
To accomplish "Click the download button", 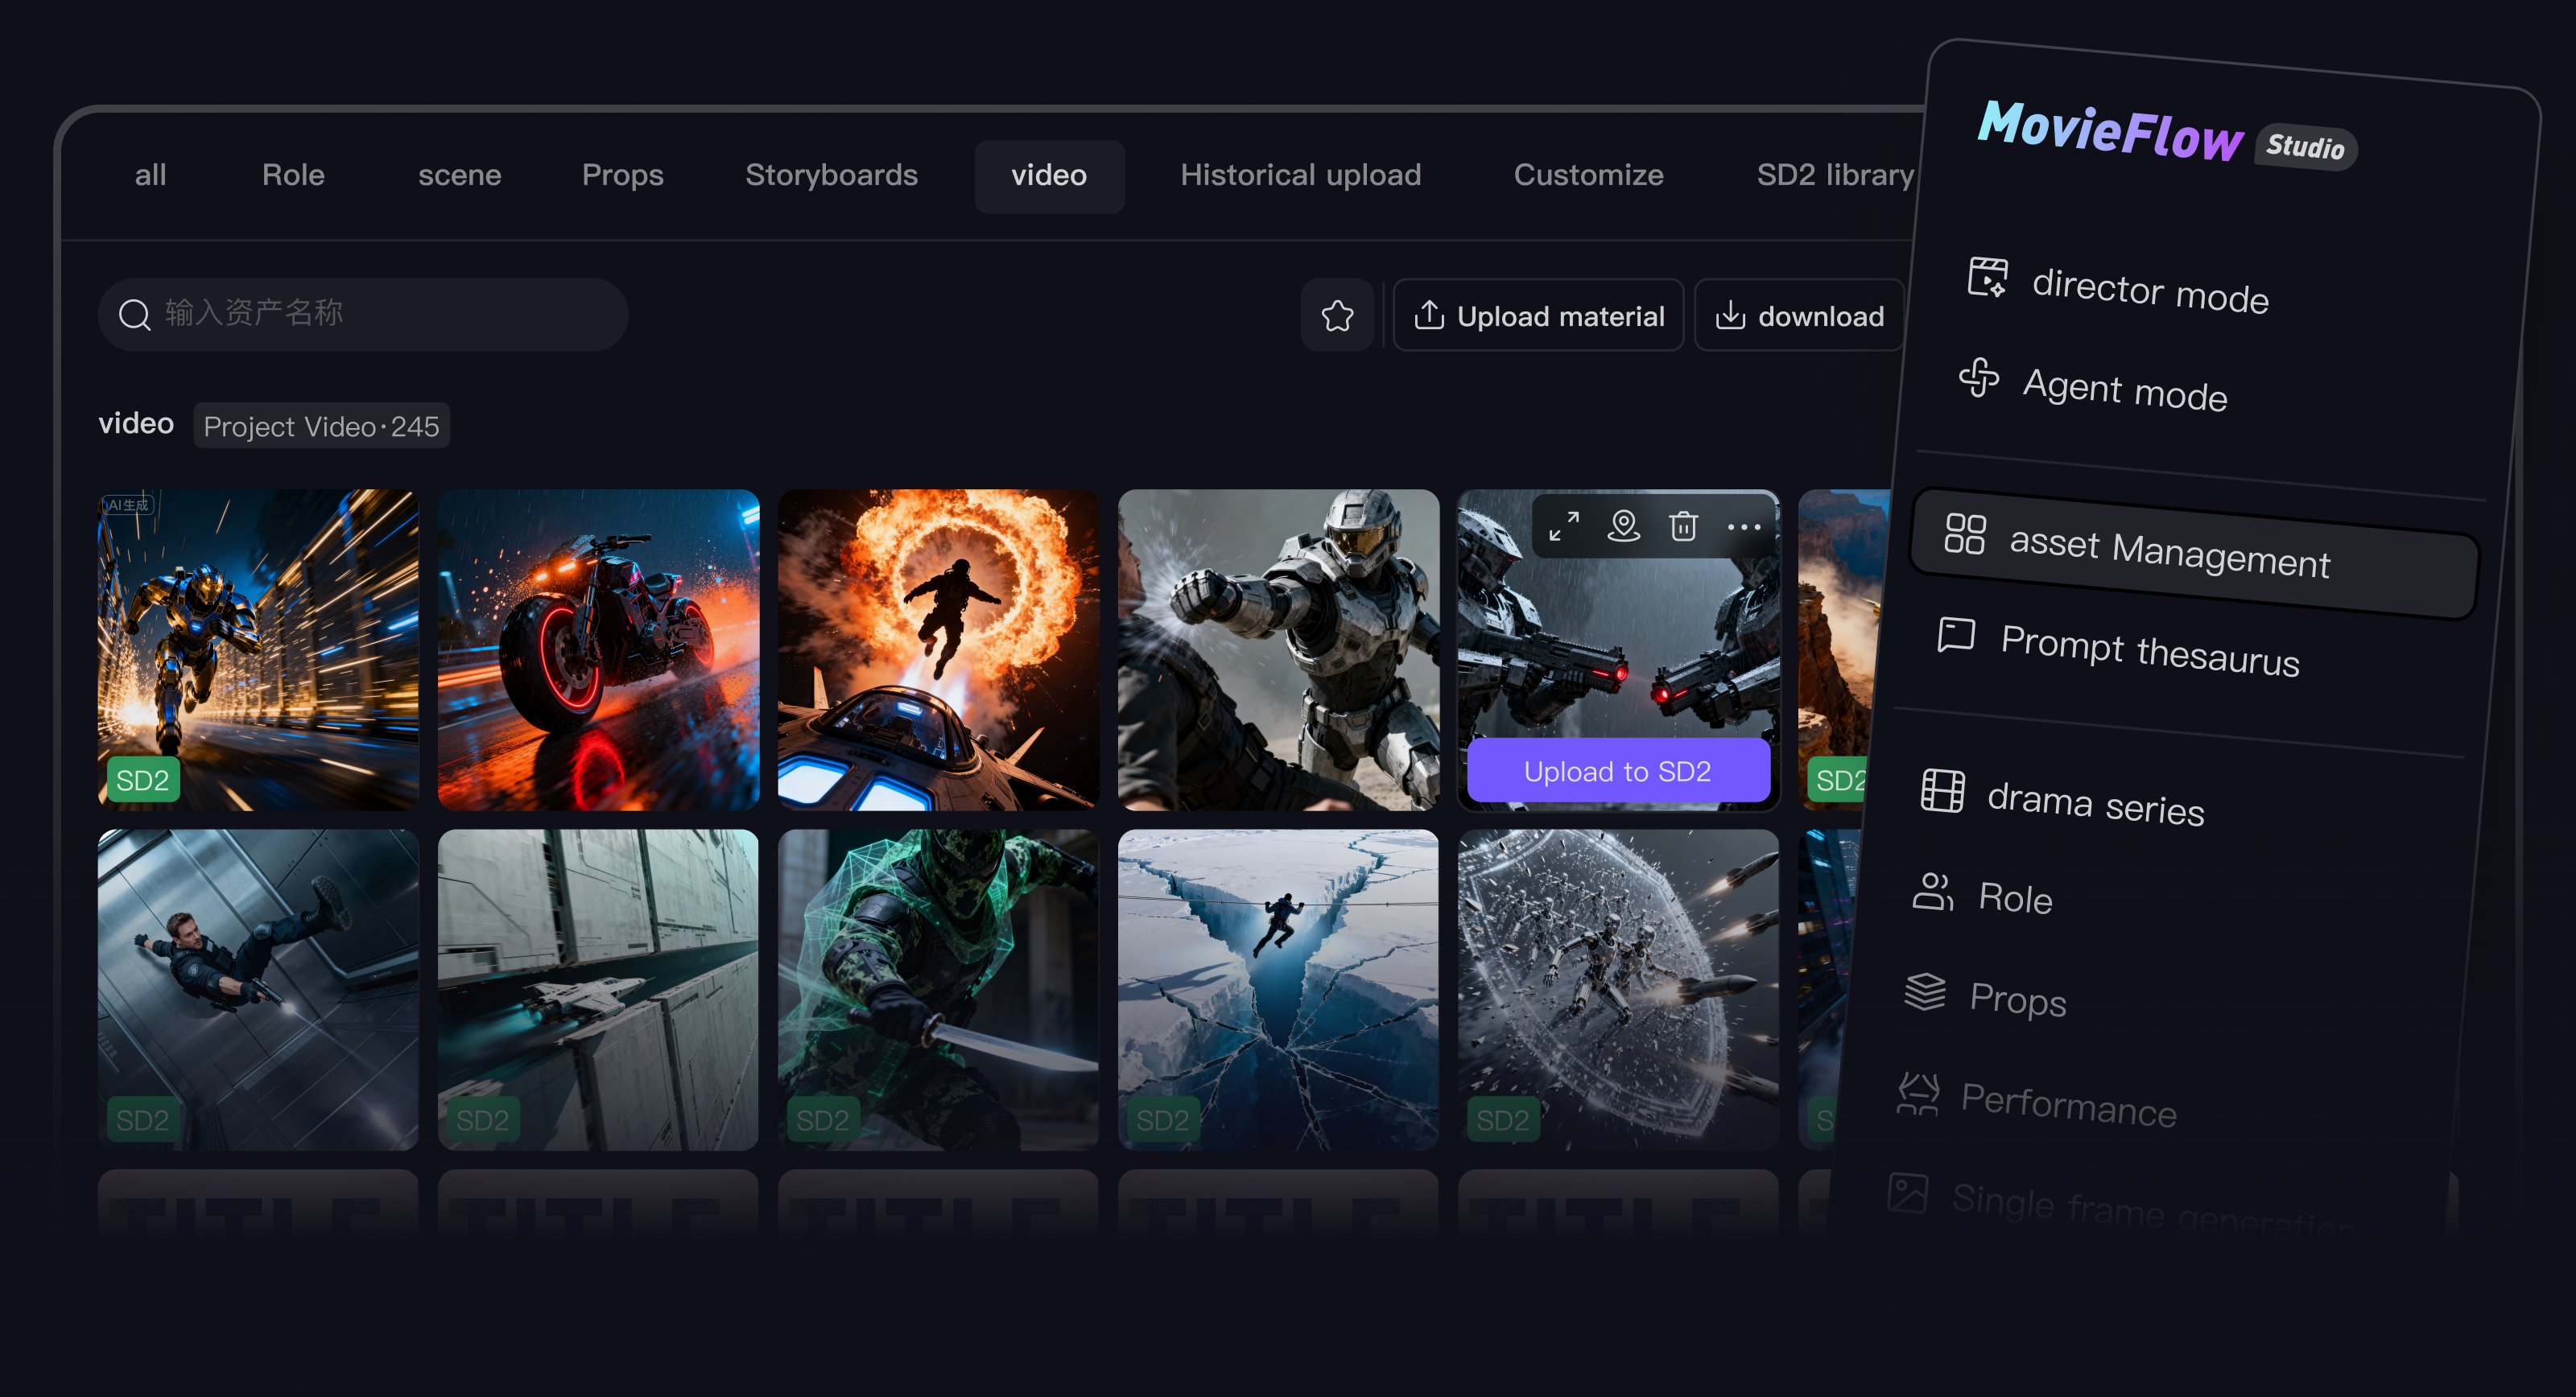I will click(1799, 316).
